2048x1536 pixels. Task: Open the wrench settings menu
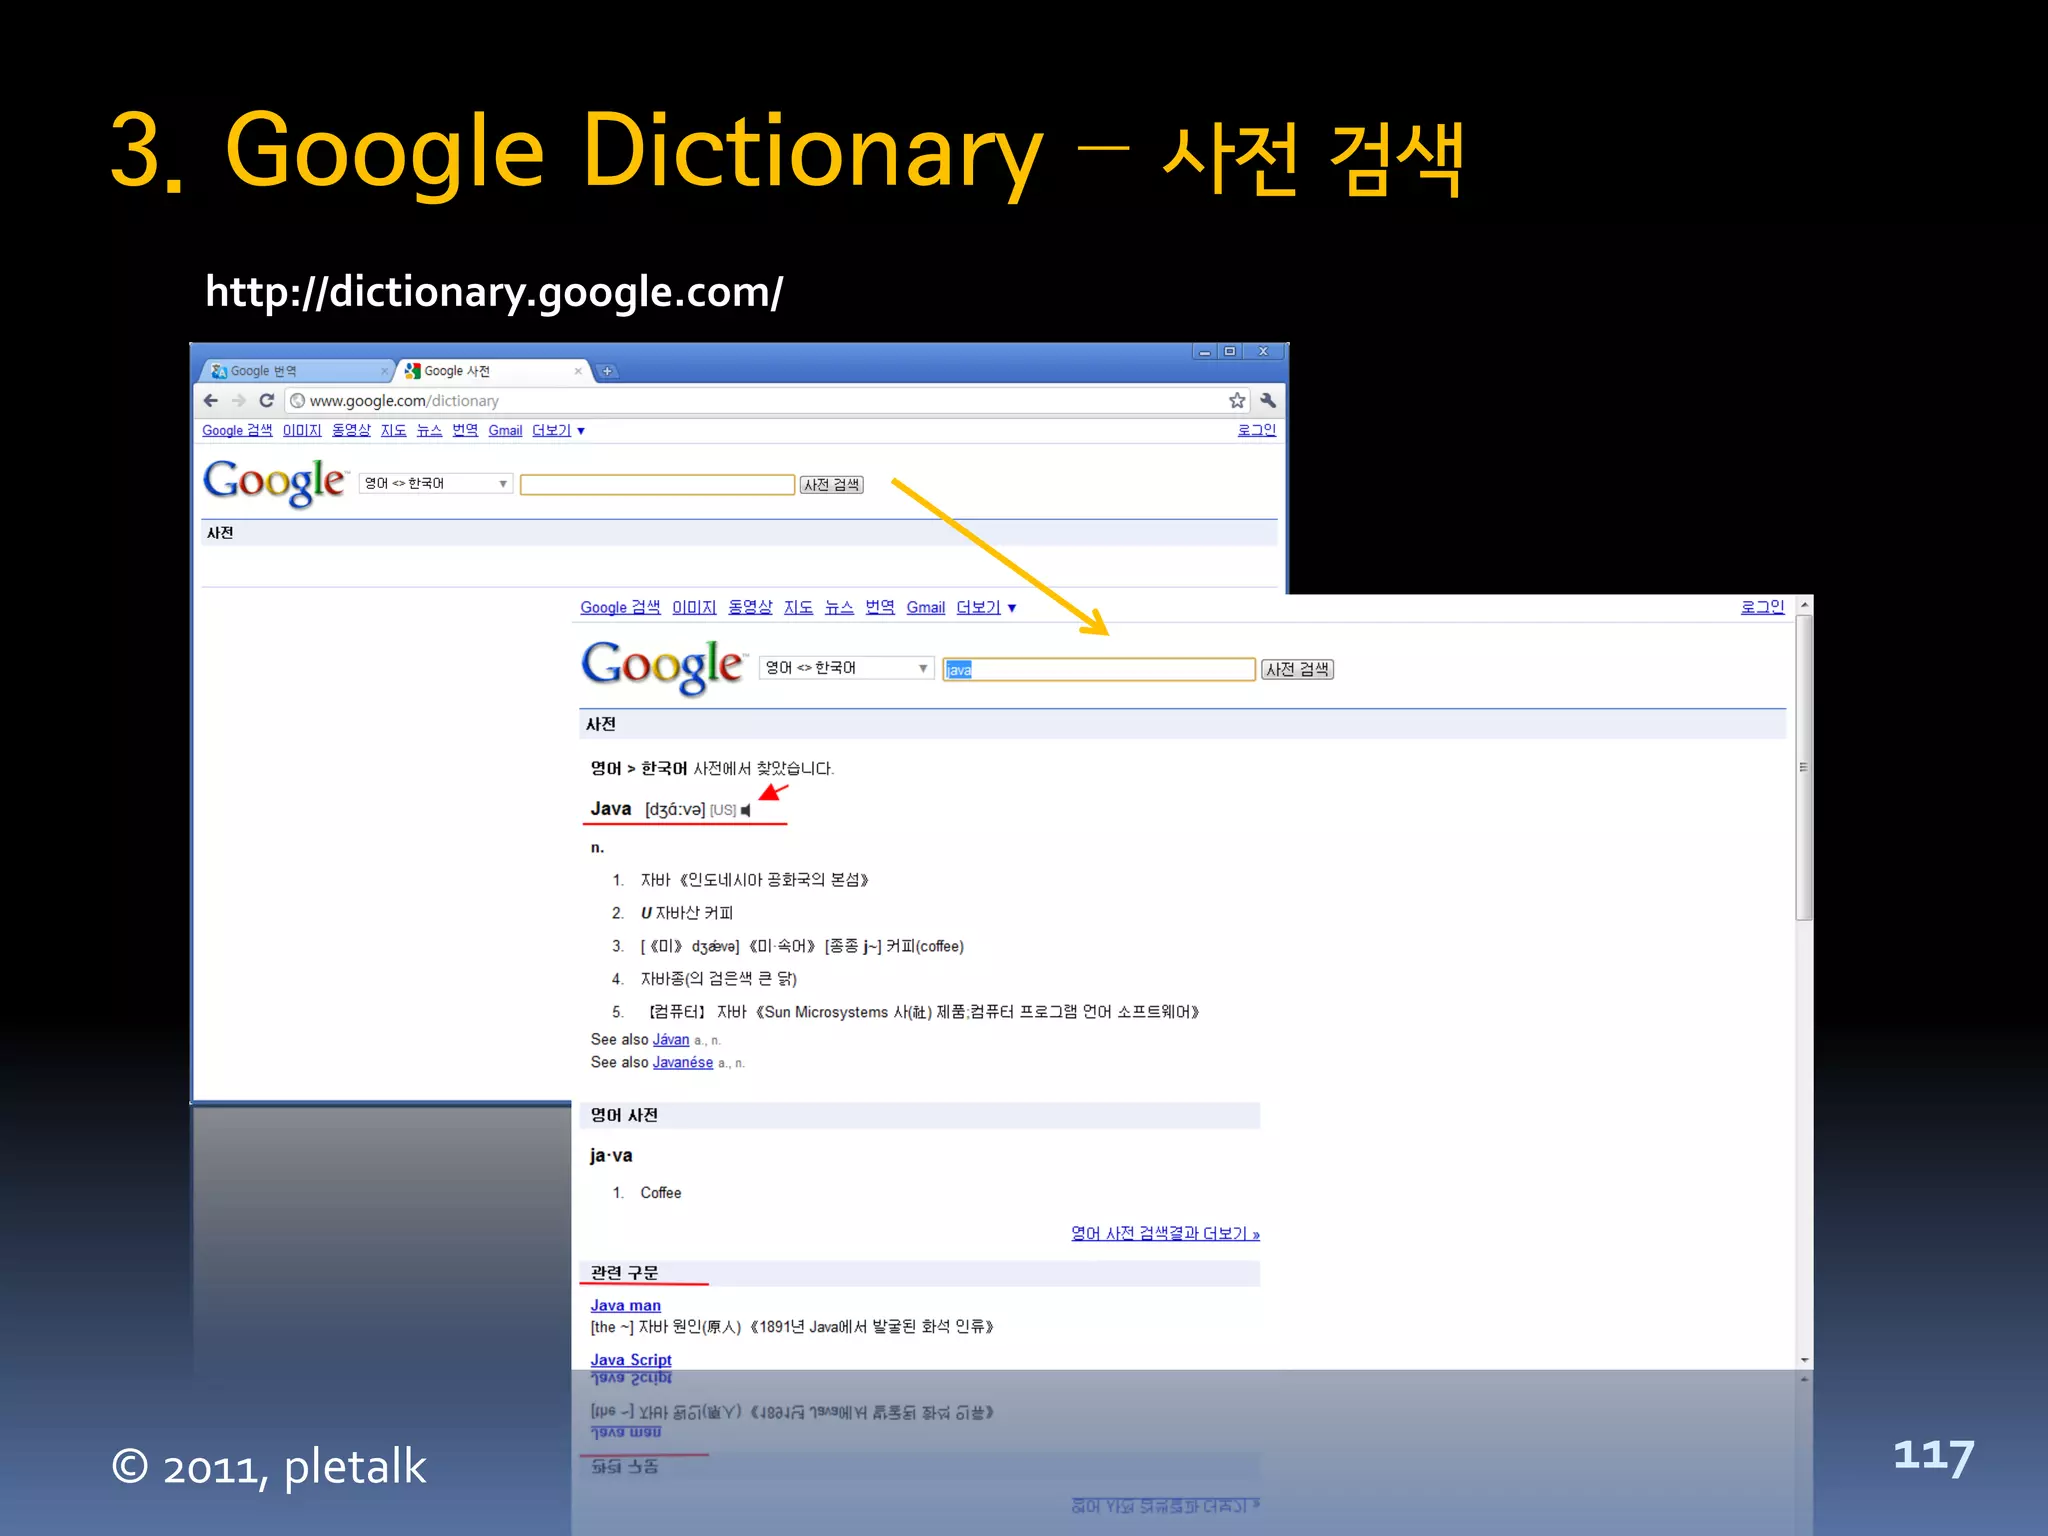click(x=1268, y=401)
